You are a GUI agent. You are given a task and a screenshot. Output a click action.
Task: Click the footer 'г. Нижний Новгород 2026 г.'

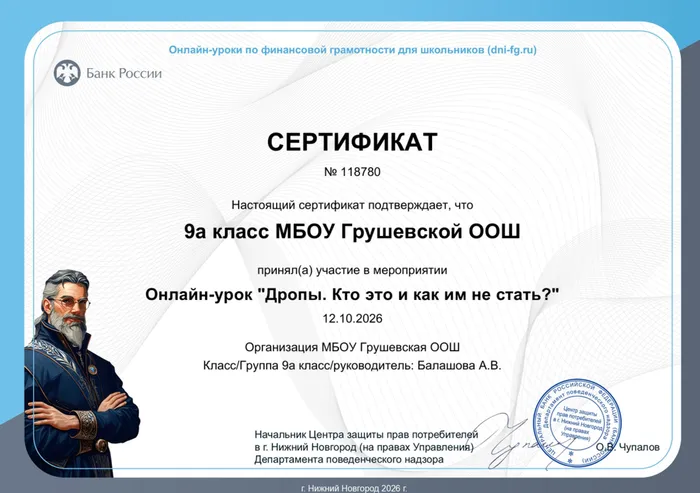click(x=354, y=488)
